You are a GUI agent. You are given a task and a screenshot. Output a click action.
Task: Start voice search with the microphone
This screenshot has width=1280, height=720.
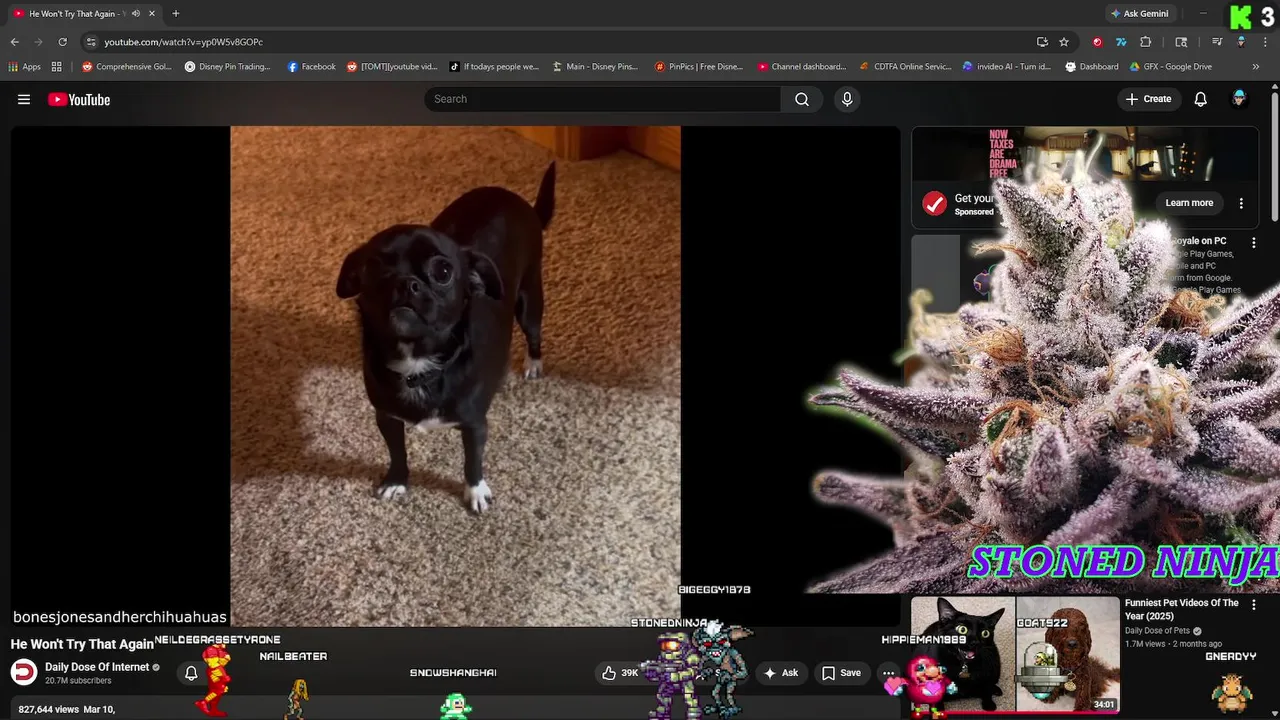tap(847, 99)
